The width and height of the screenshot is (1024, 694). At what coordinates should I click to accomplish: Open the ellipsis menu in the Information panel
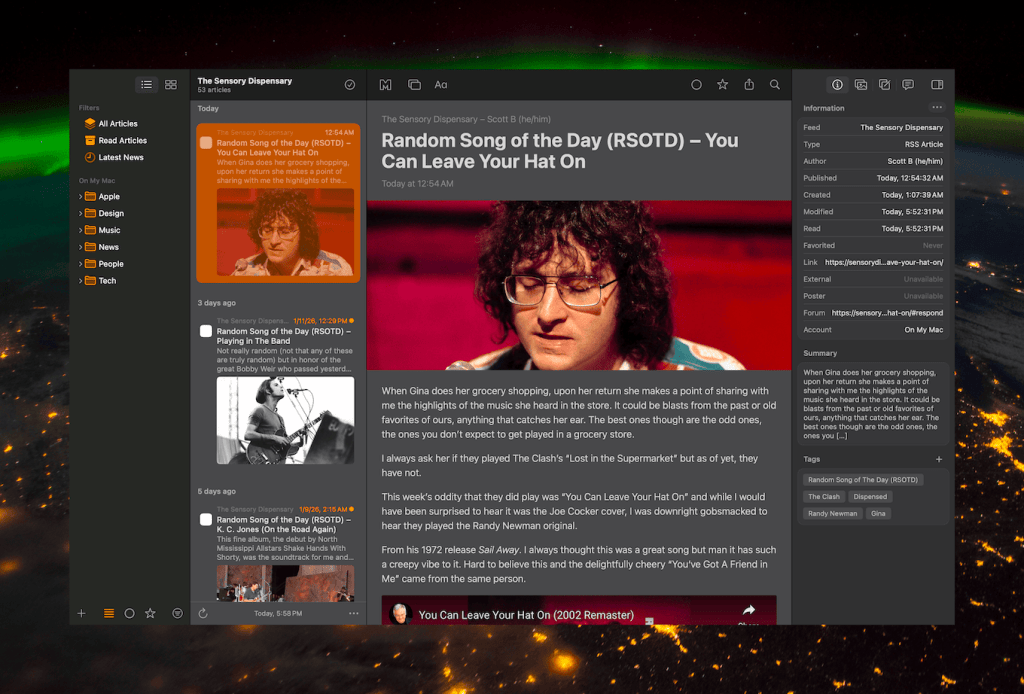coord(937,107)
